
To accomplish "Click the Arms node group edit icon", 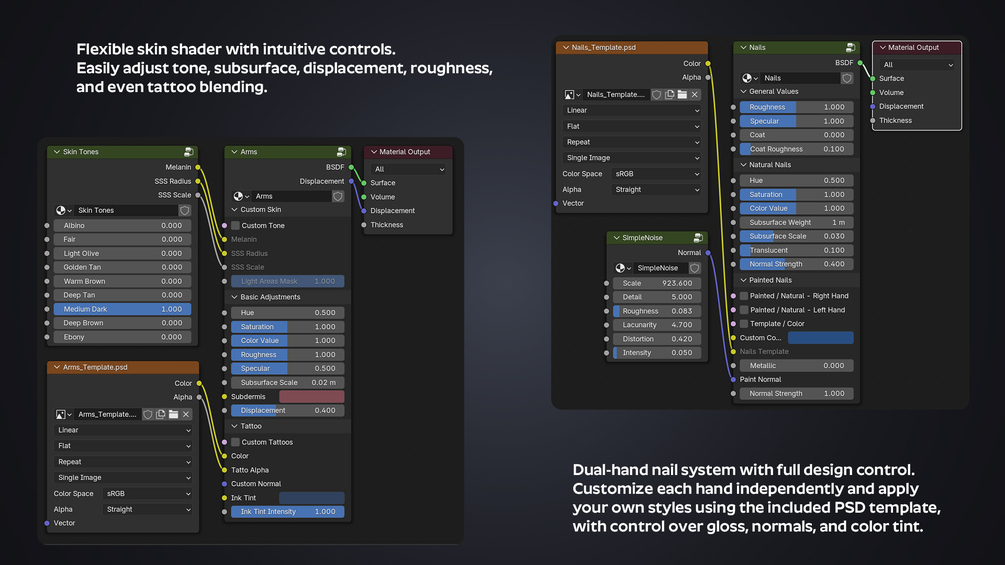I will point(341,152).
